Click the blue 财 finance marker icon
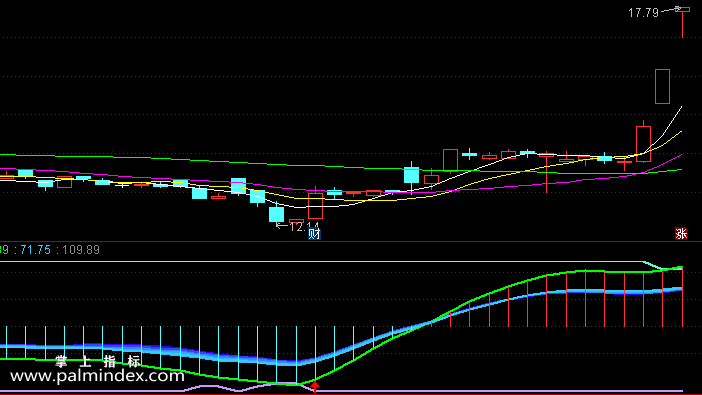This screenshot has height=395, width=702. click(314, 234)
